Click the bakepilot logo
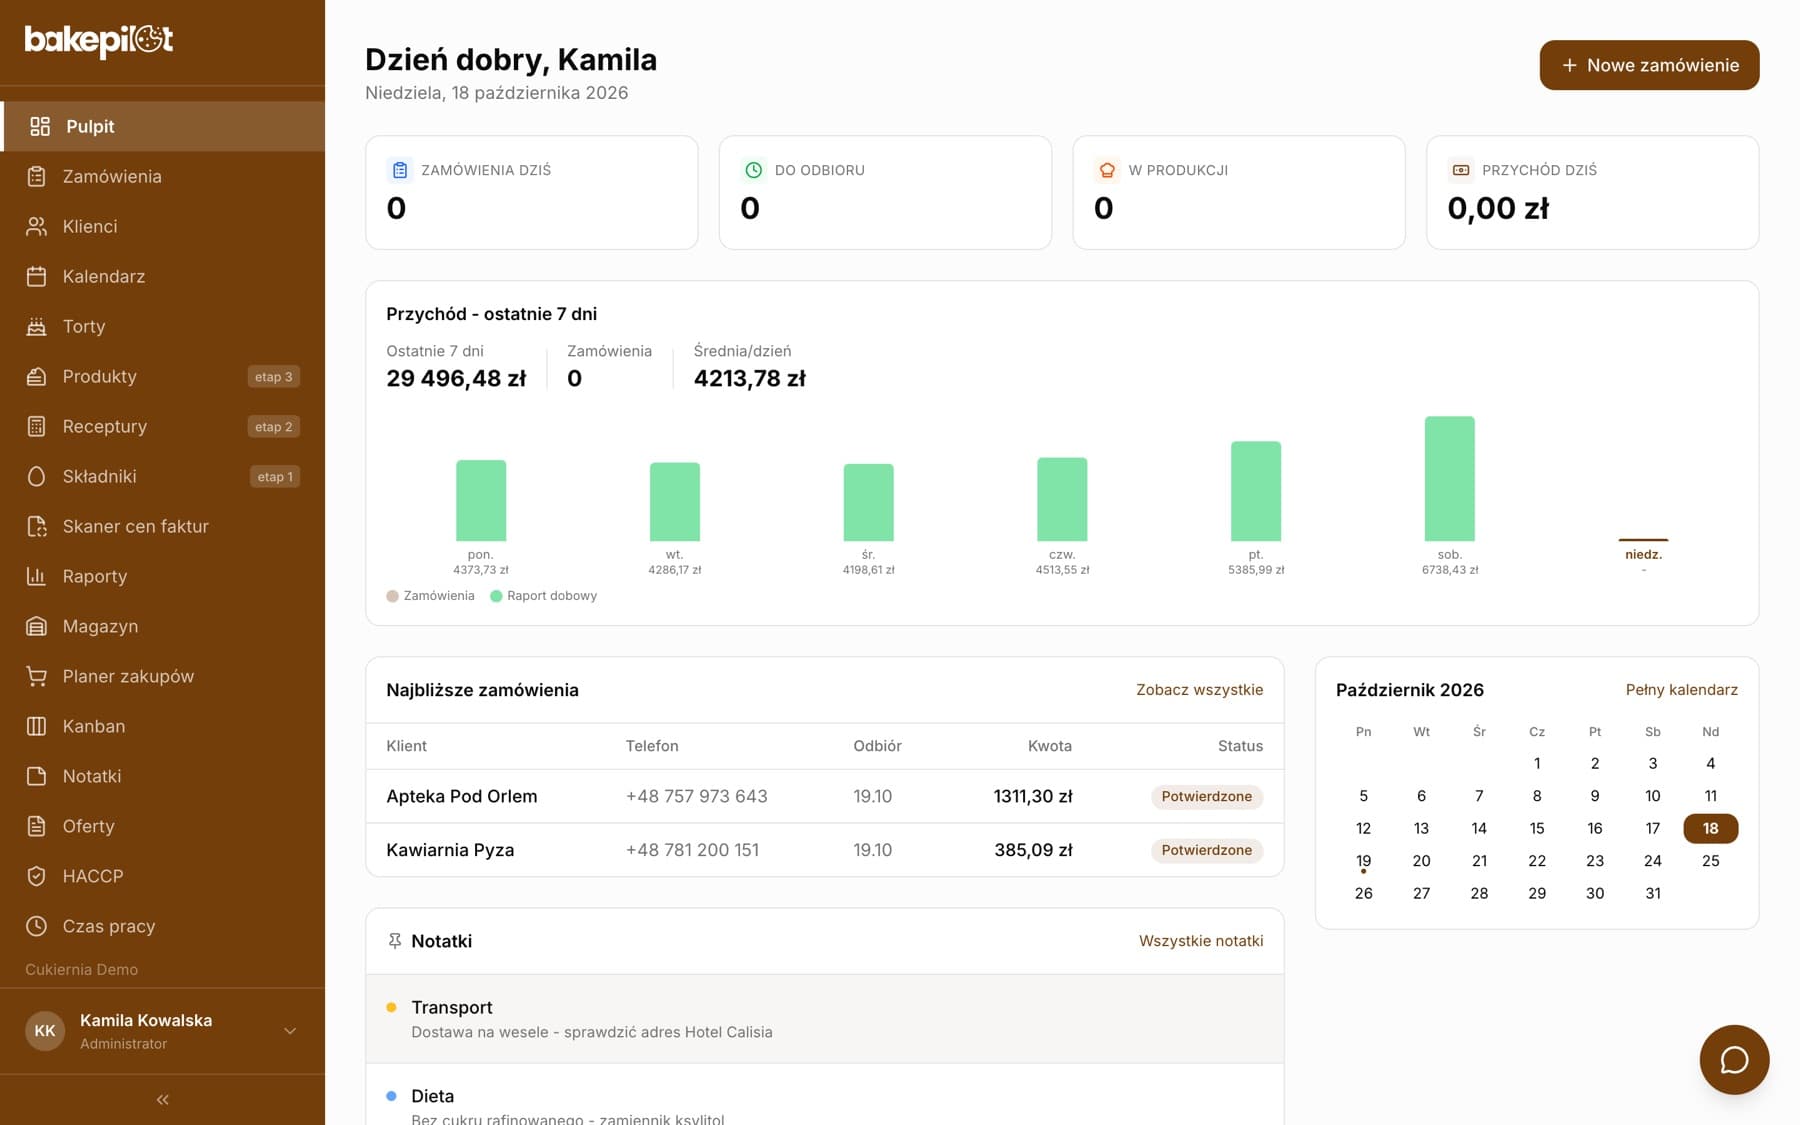Viewport: 1800px width, 1125px height. 99,40
